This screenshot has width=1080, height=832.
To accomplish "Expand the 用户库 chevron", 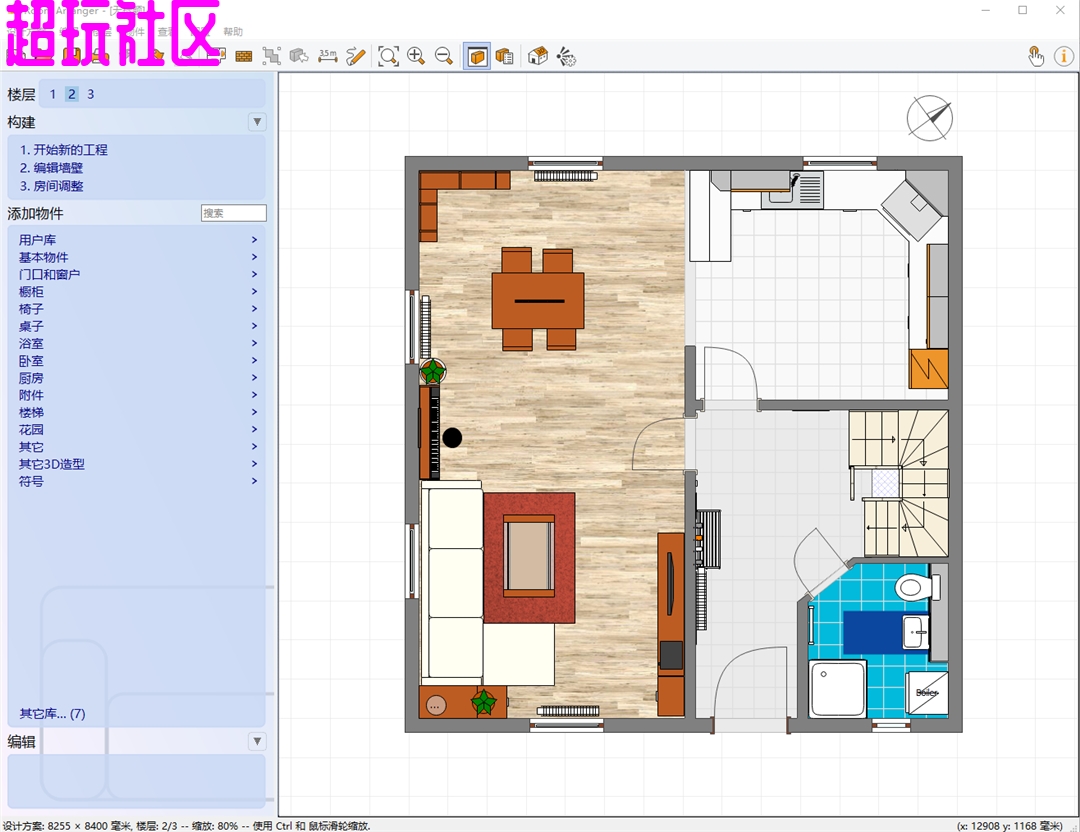I will [254, 240].
